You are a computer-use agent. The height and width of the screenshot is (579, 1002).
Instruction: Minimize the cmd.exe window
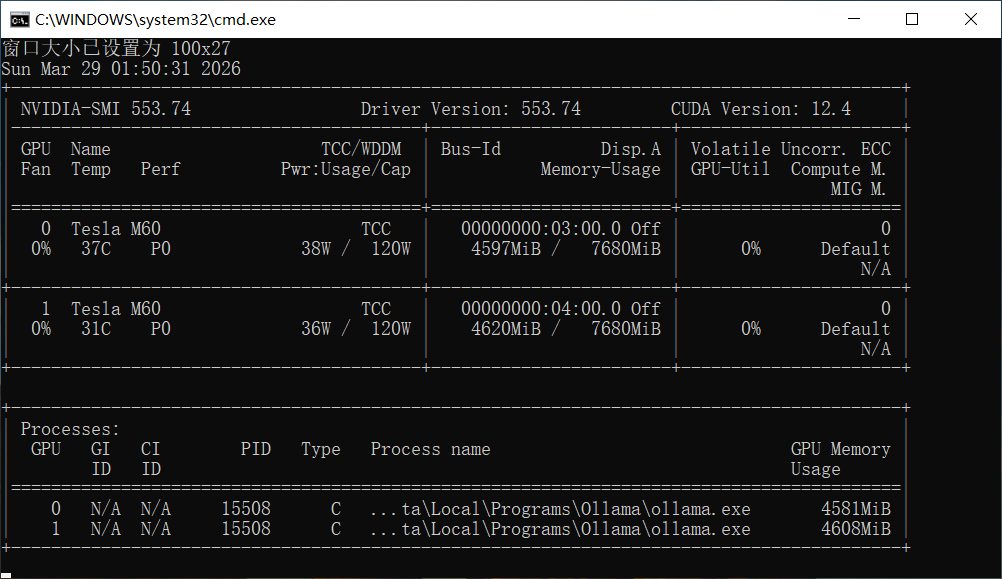coord(853,19)
